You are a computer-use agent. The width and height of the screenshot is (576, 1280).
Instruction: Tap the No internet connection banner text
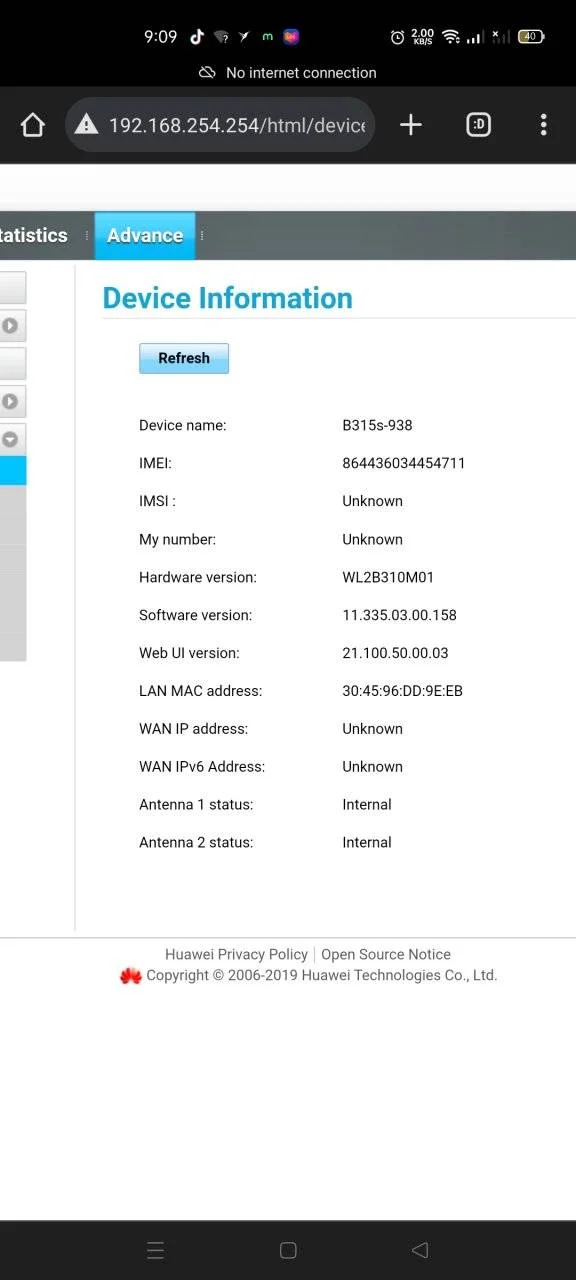[301, 73]
